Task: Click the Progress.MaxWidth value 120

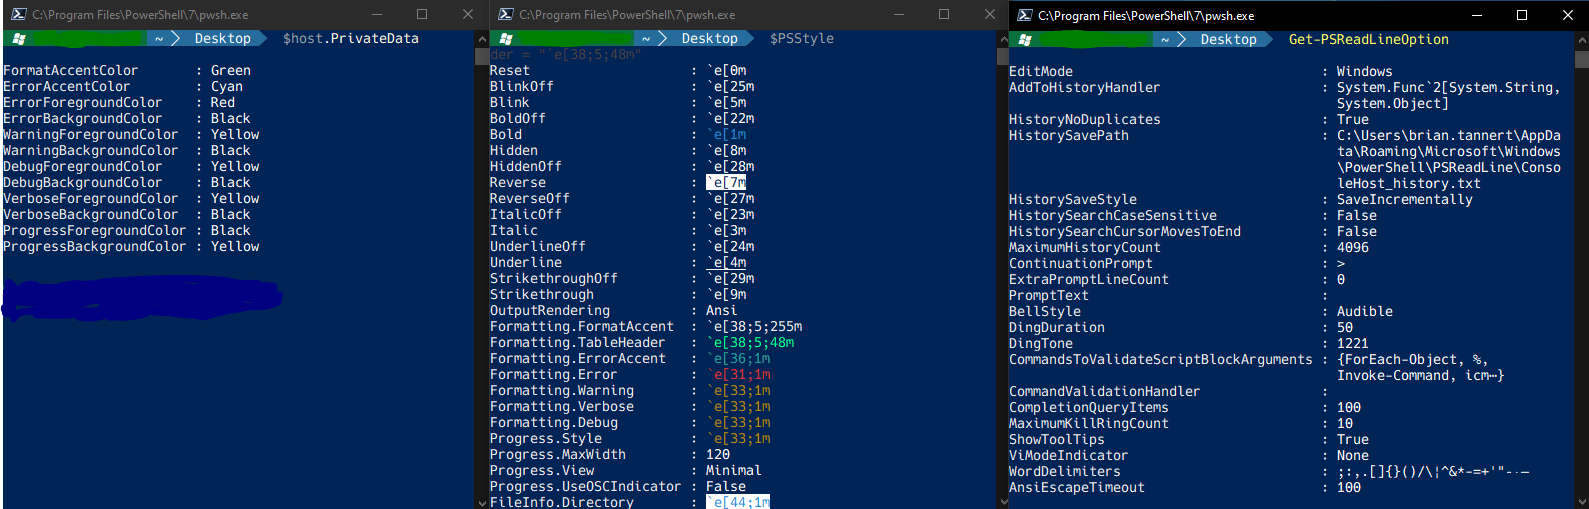Action: 718,455
